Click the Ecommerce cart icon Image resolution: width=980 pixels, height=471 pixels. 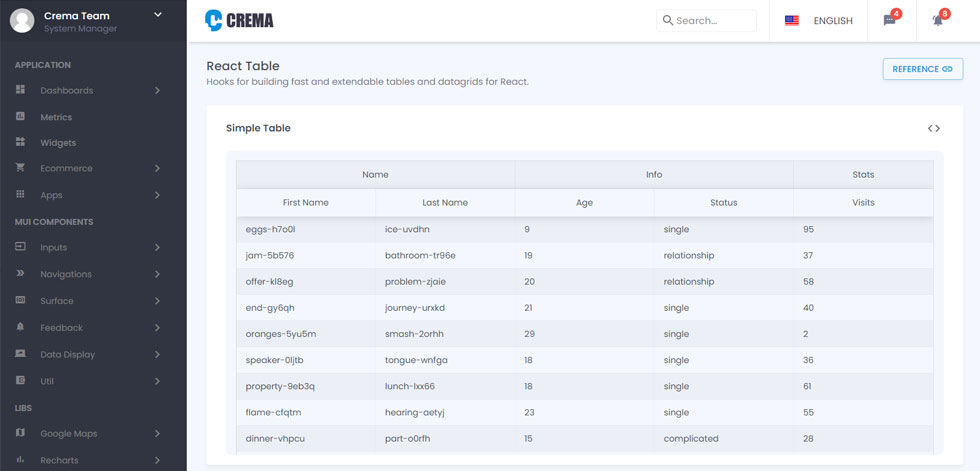21,168
